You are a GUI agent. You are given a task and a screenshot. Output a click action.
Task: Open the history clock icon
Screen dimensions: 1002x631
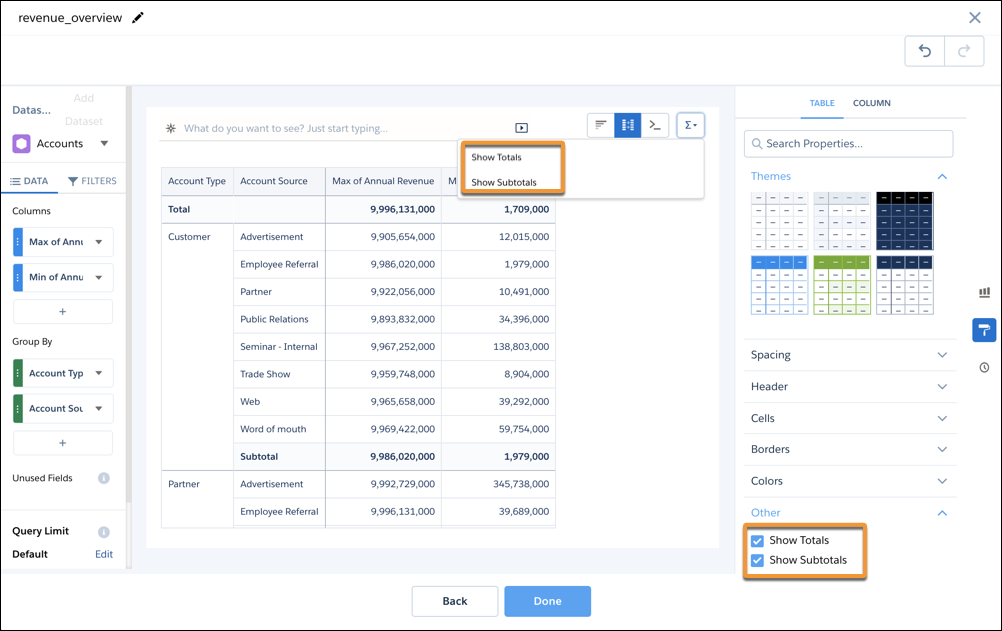tap(983, 367)
